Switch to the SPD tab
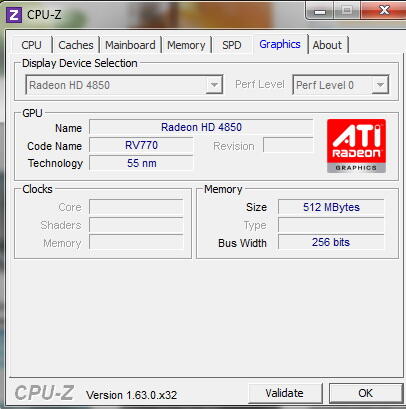 pos(232,45)
